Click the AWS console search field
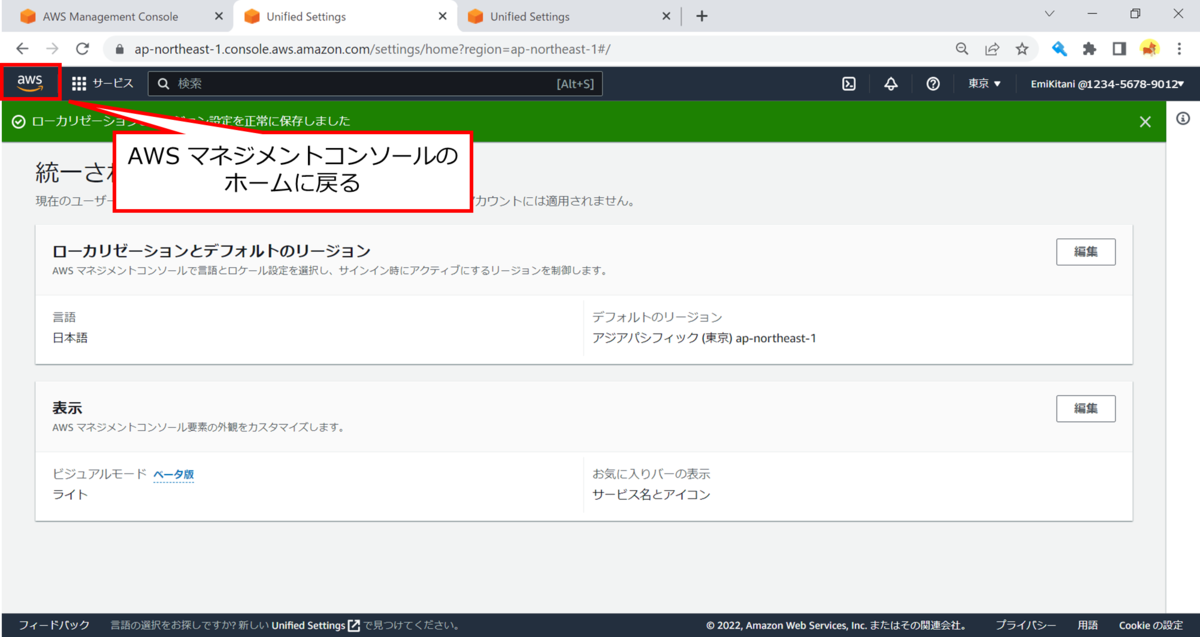 coord(375,84)
